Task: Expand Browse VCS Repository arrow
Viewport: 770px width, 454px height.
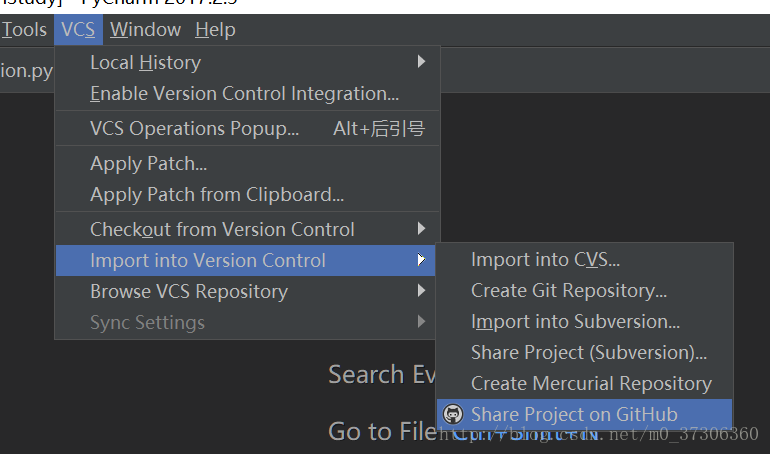Action: pos(421,291)
